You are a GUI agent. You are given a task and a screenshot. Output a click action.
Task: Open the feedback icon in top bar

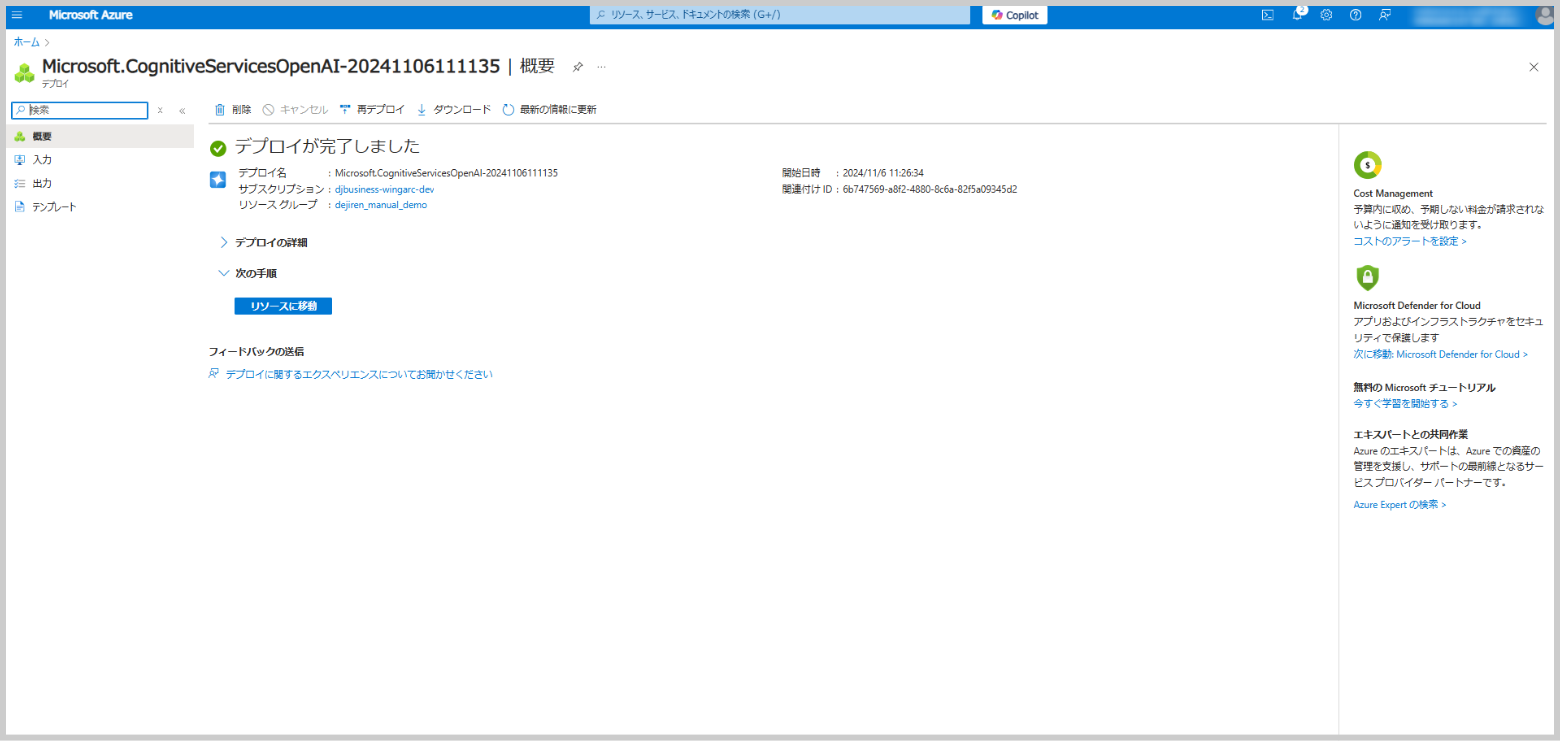click(1385, 15)
